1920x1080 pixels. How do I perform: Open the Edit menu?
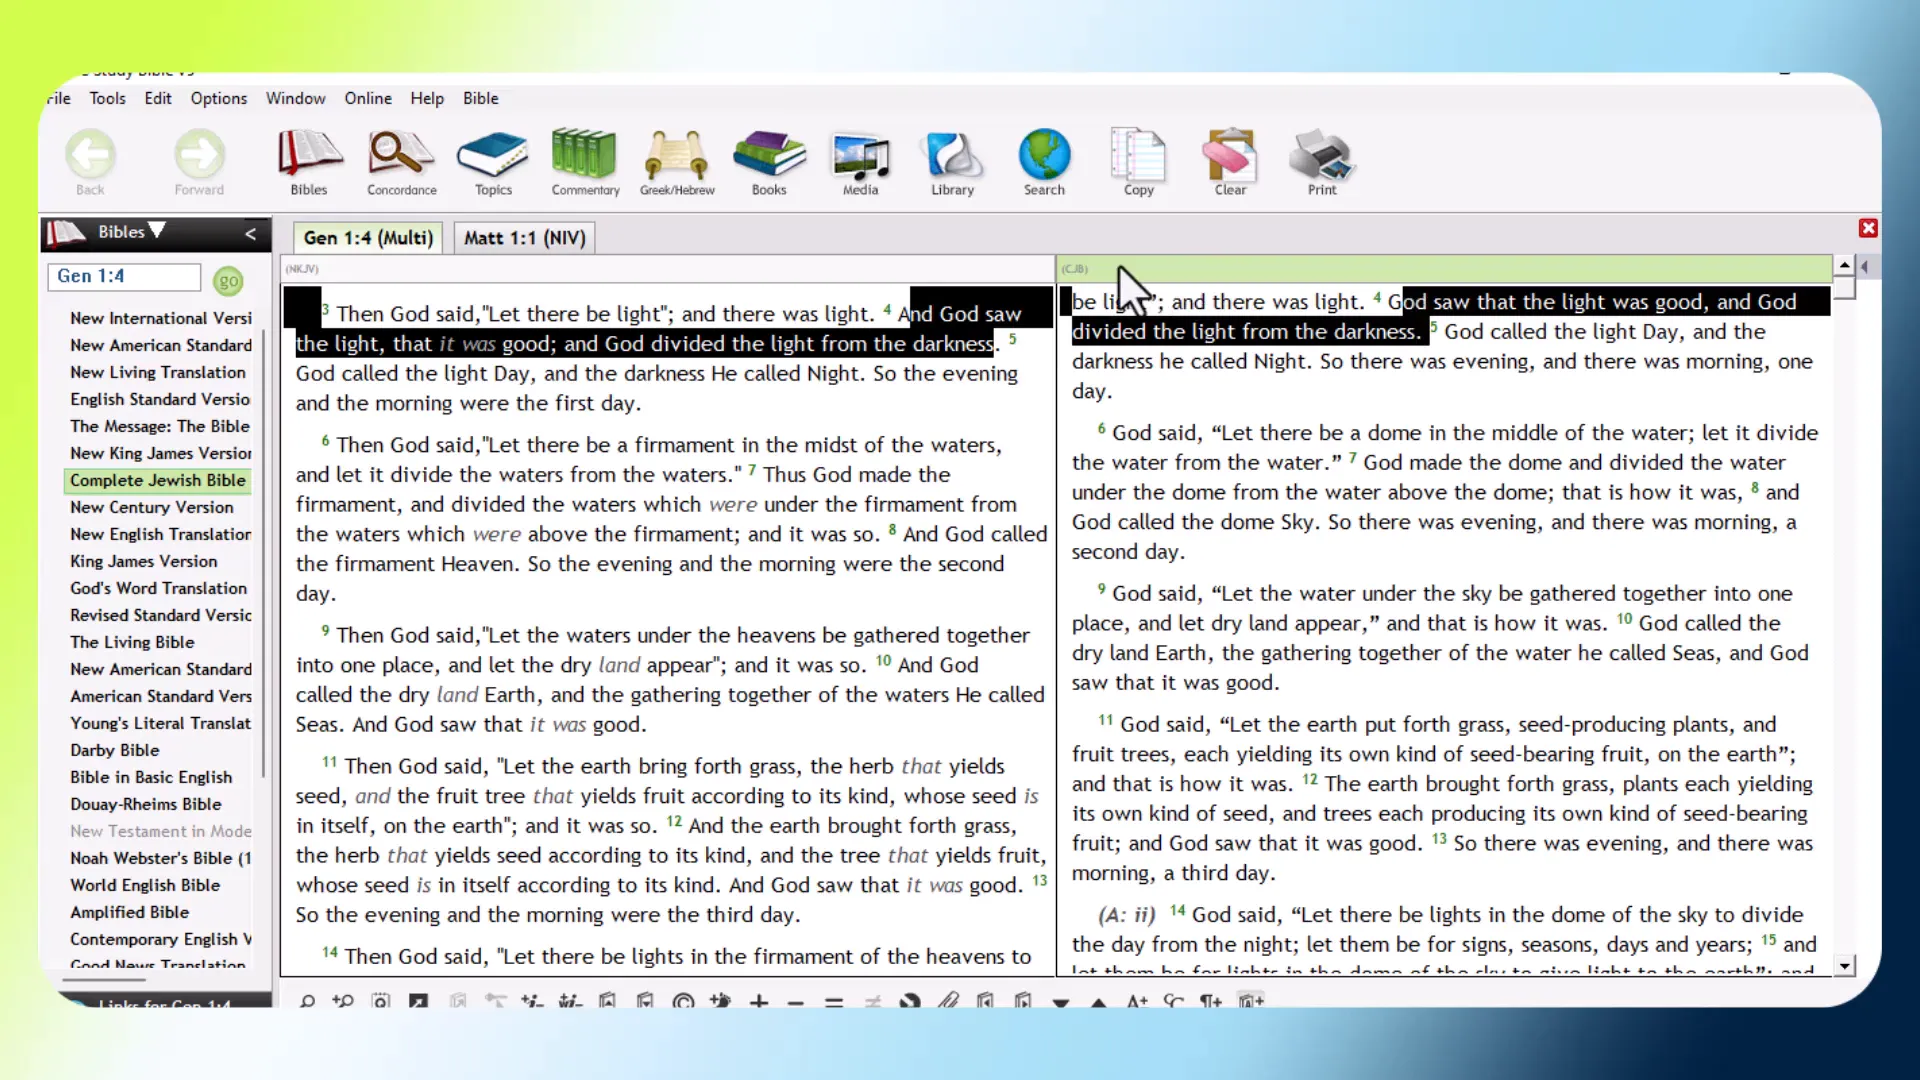click(x=158, y=98)
